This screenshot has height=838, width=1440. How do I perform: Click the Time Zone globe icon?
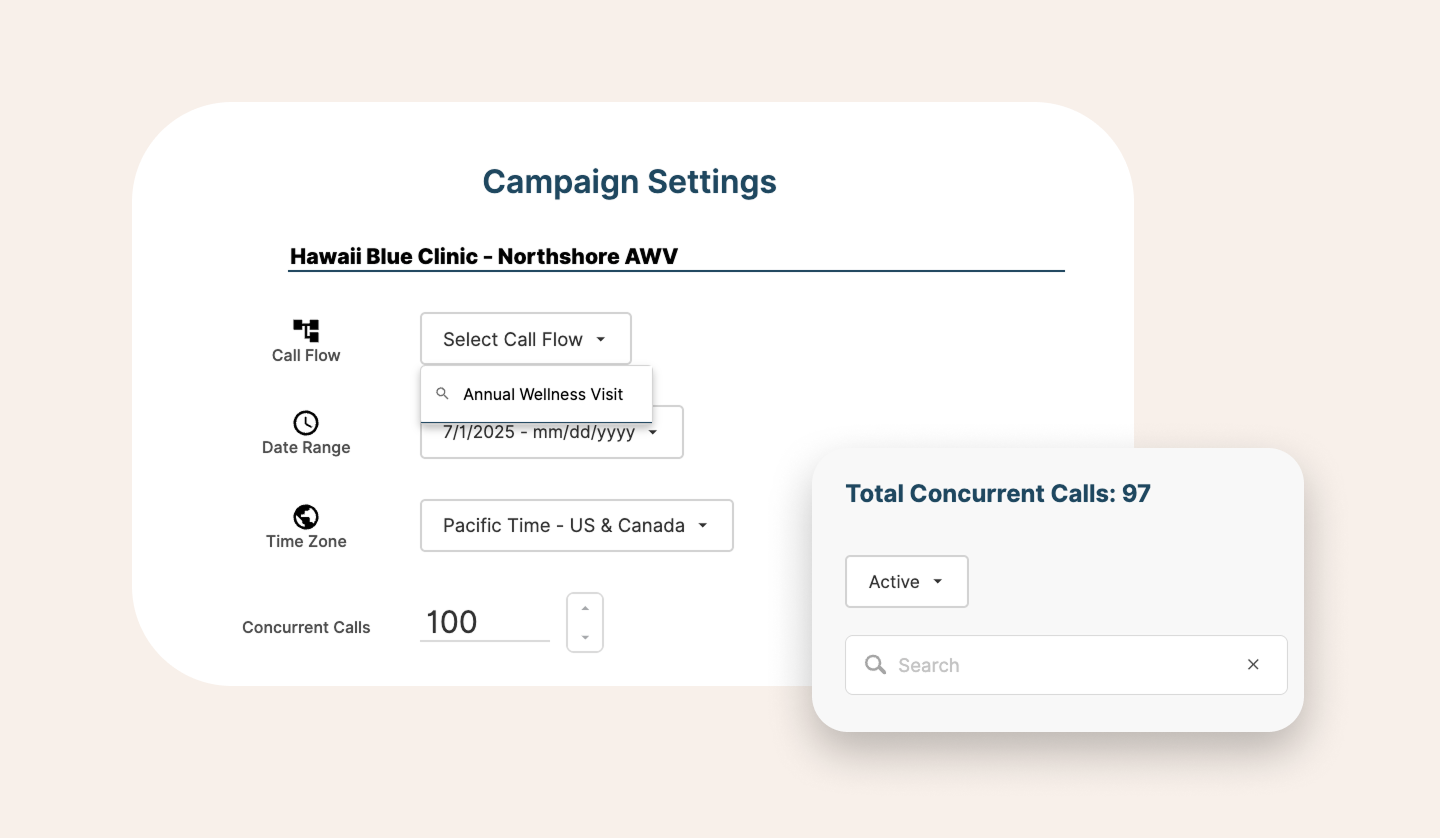(x=306, y=517)
